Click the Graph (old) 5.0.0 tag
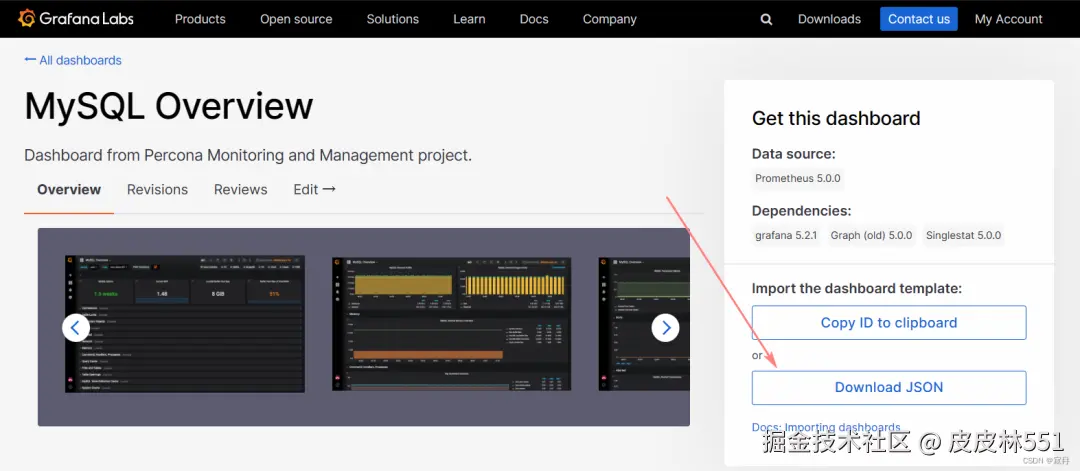 coord(871,236)
